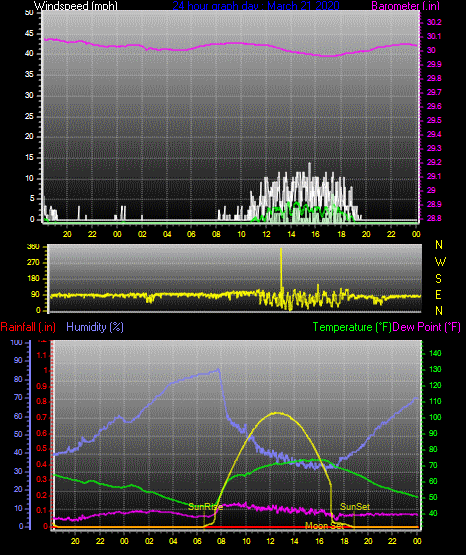Select the 100 humidity axis value
Viewport: 466px width, 555px height.
point(17,342)
